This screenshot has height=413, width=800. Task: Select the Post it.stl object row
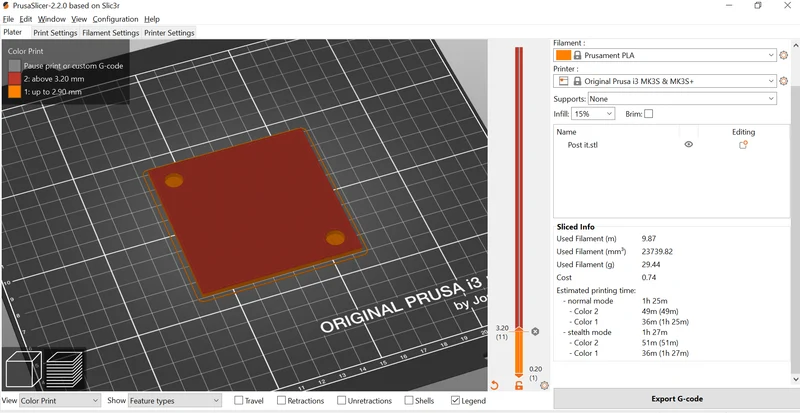671,144
